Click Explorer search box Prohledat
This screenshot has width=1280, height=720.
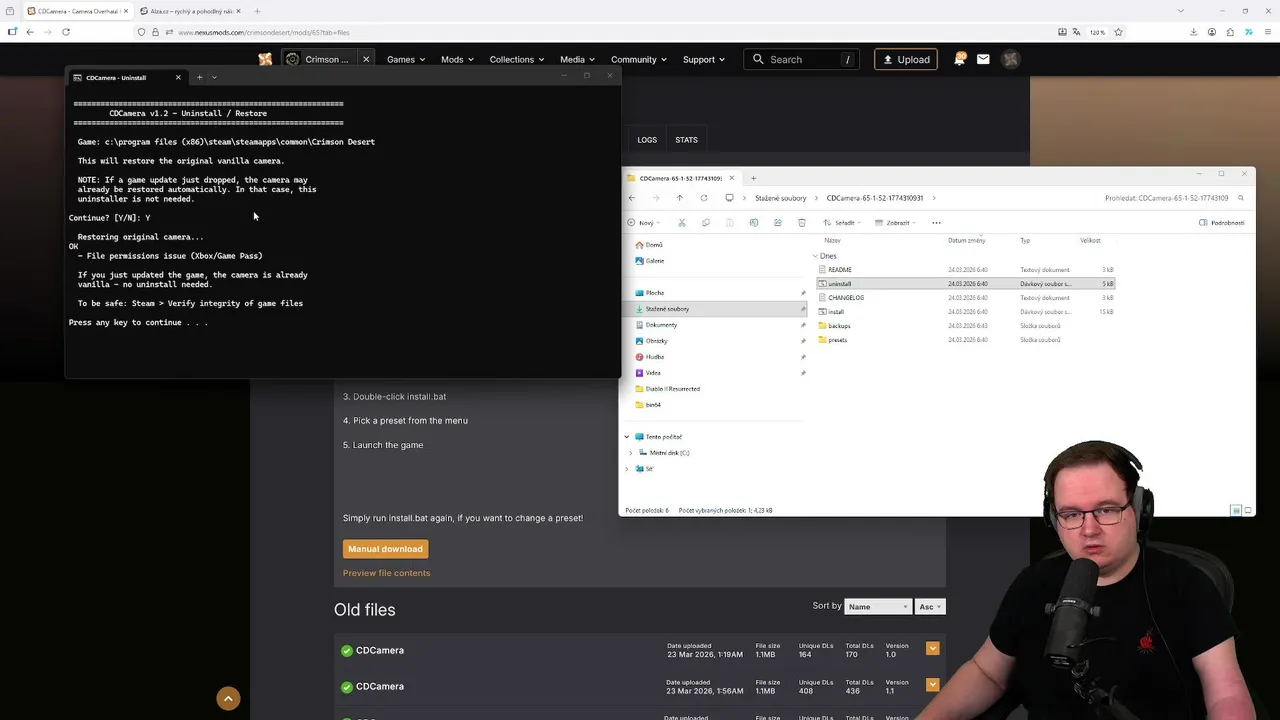[x=1172, y=198]
